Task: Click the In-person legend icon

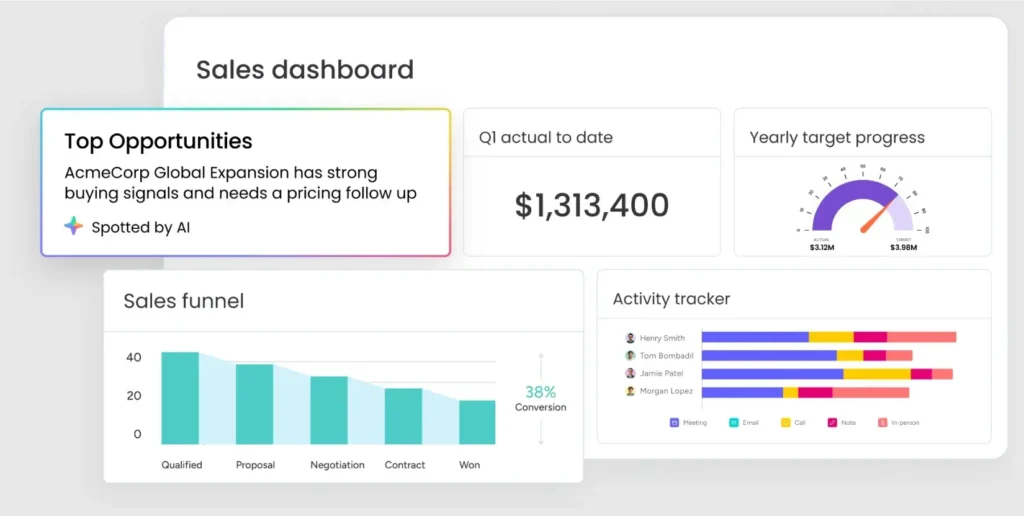Action: [x=883, y=423]
